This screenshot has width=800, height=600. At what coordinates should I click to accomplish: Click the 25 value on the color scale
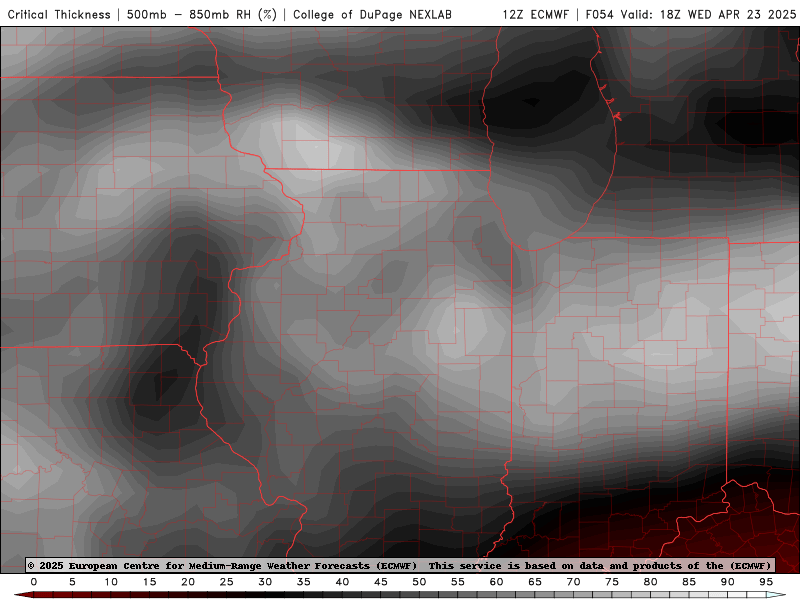click(x=227, y=582)
